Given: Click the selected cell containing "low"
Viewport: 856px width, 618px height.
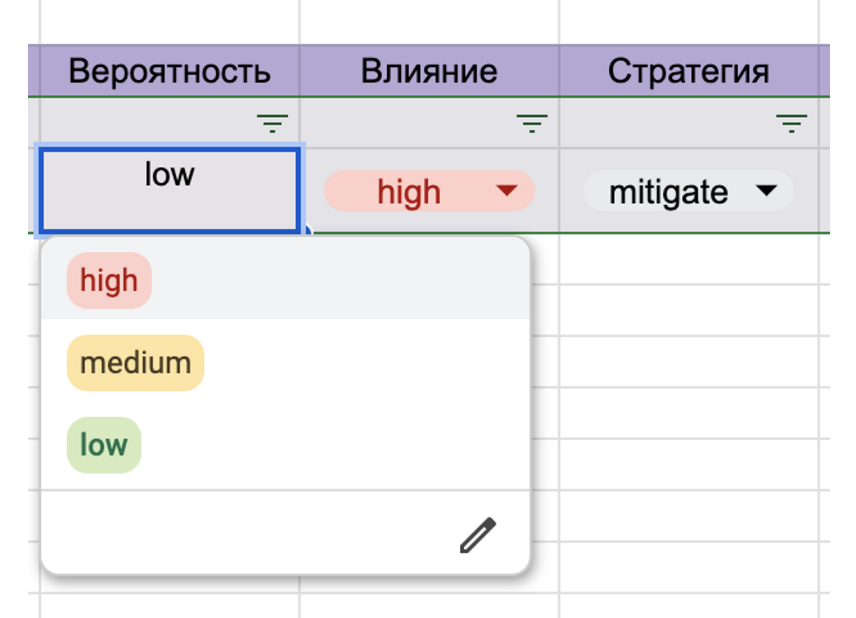Looking at the screenshot, I should [169, 190].
